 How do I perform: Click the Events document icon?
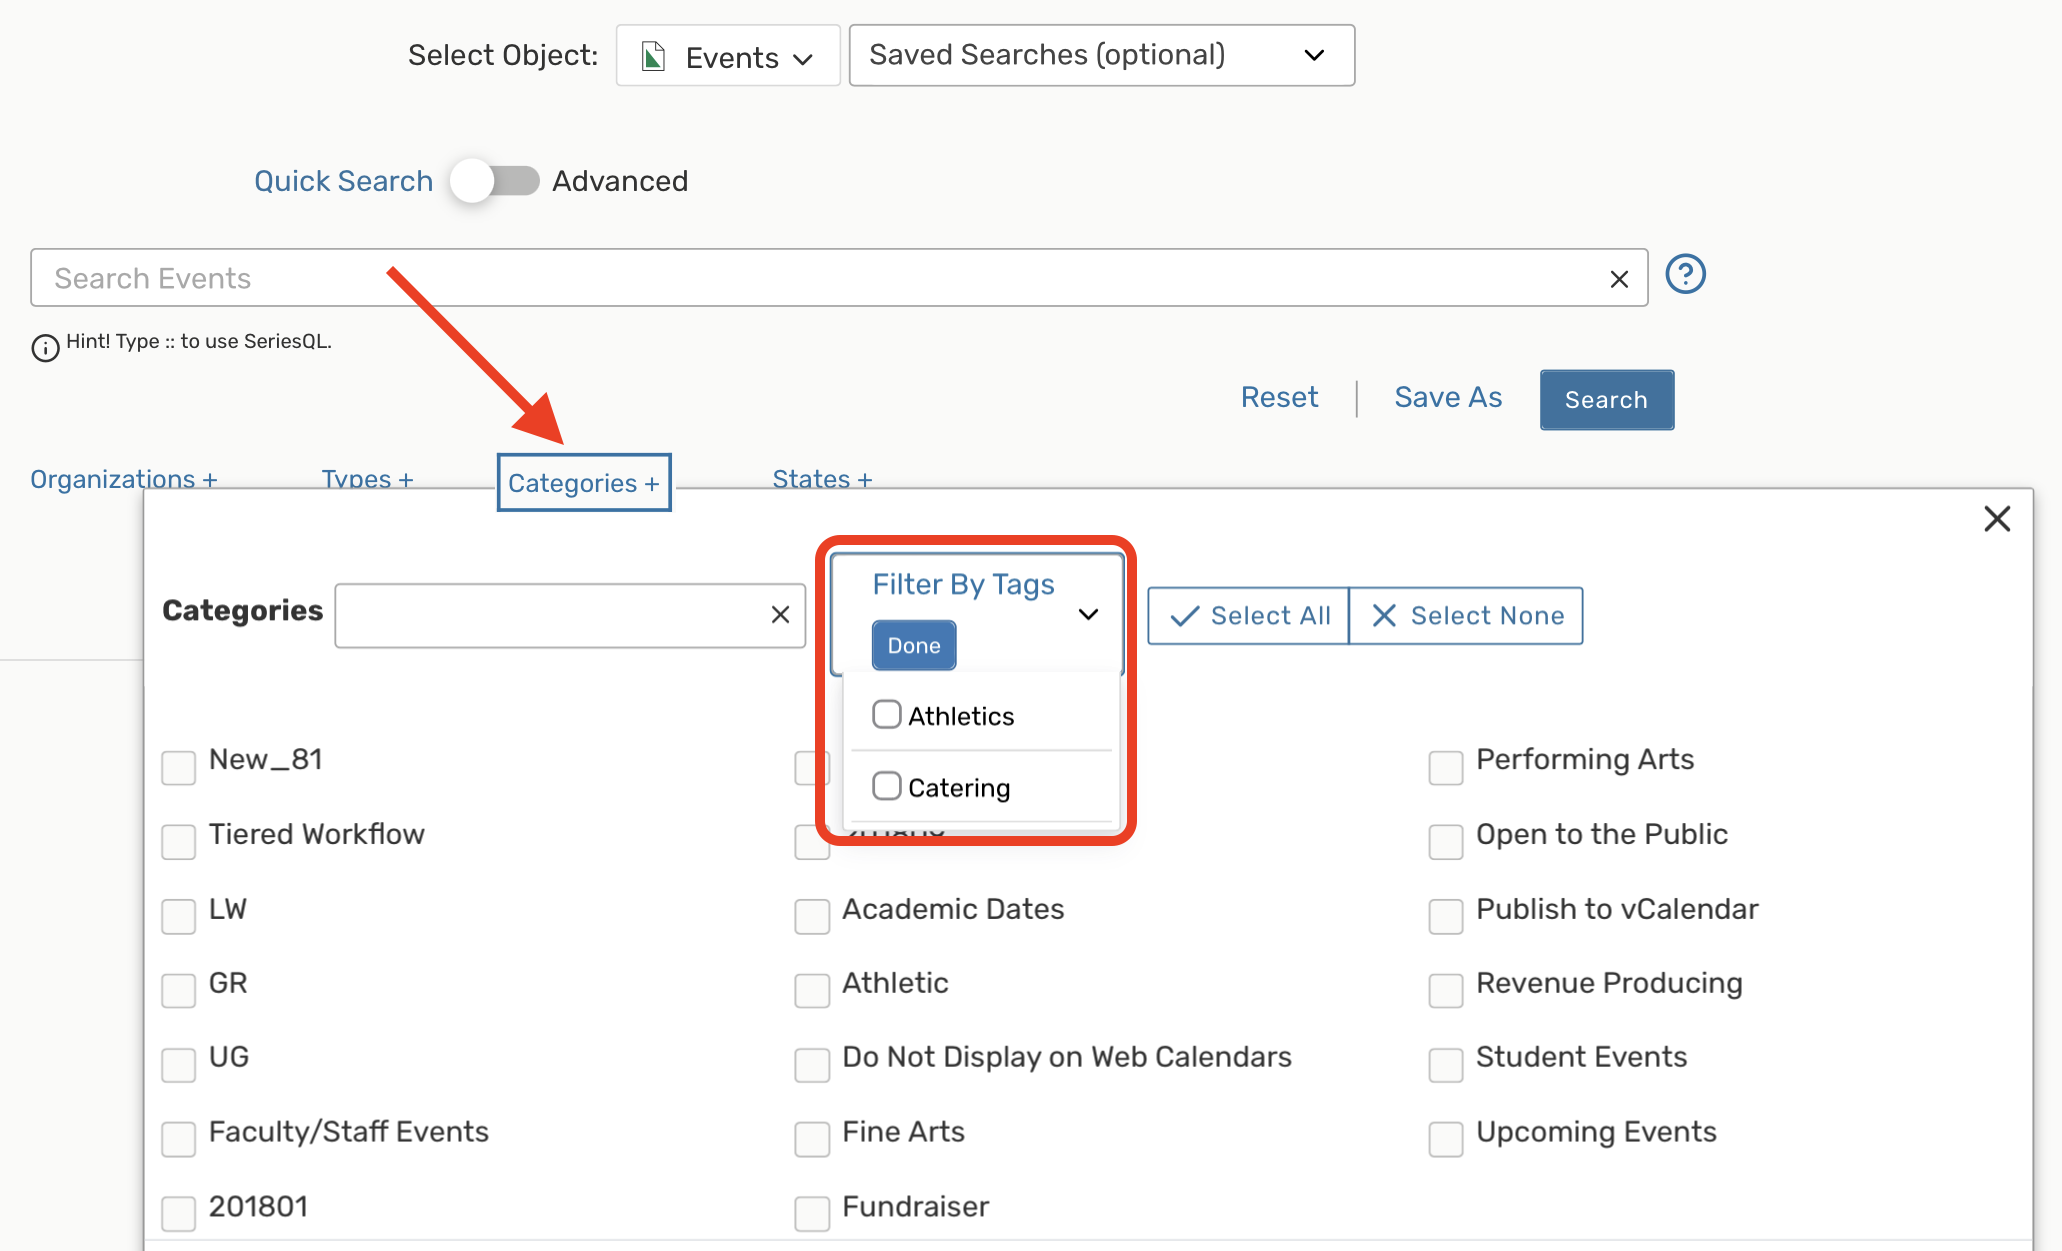[653, 57]
